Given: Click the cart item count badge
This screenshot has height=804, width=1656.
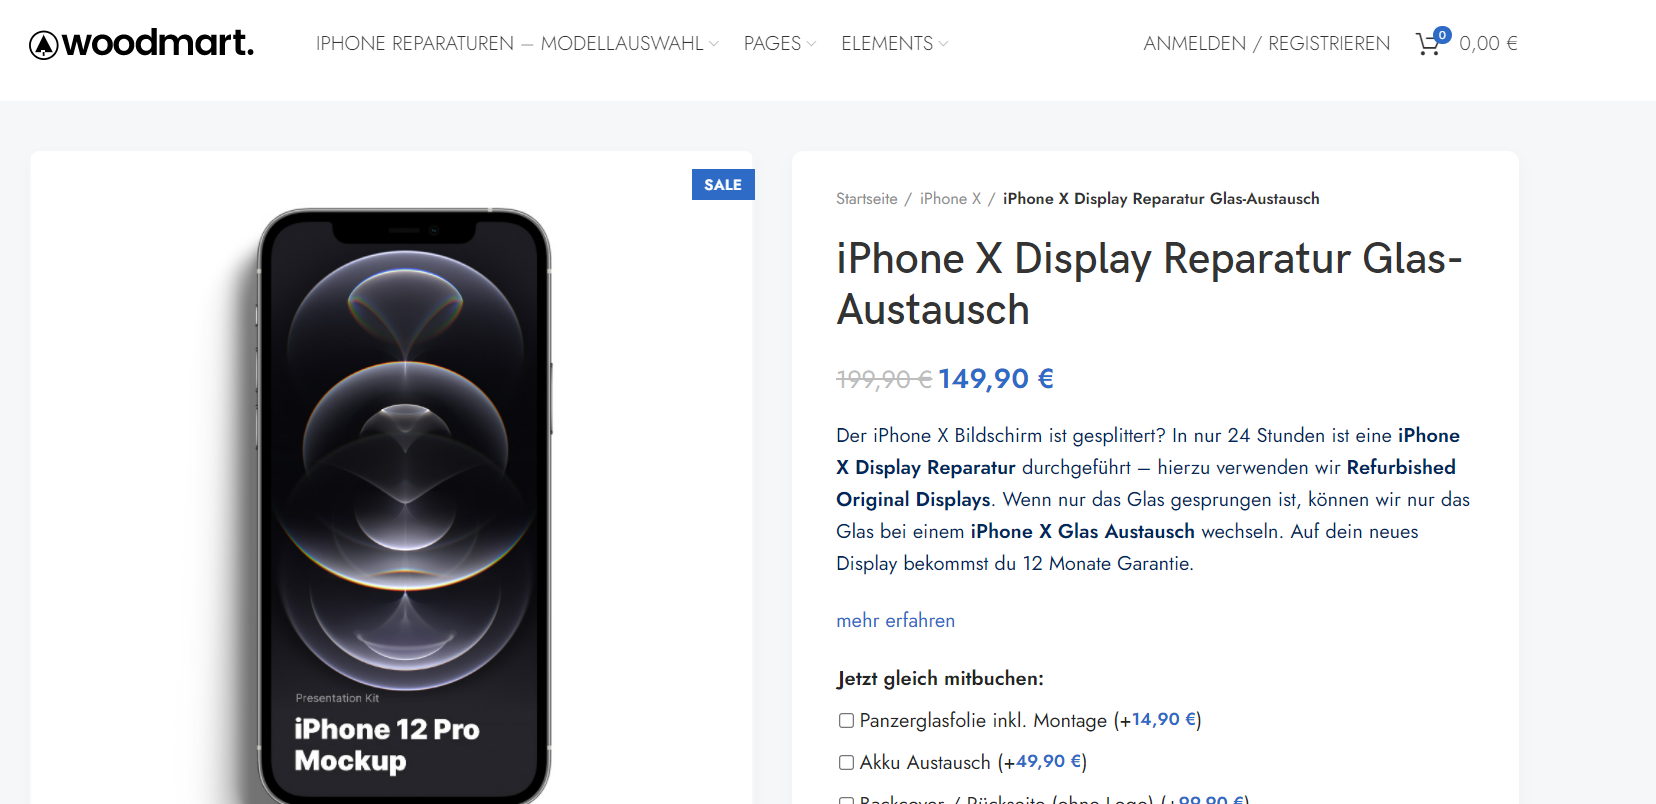Looking at the screenshot, I should point(1442,35).
